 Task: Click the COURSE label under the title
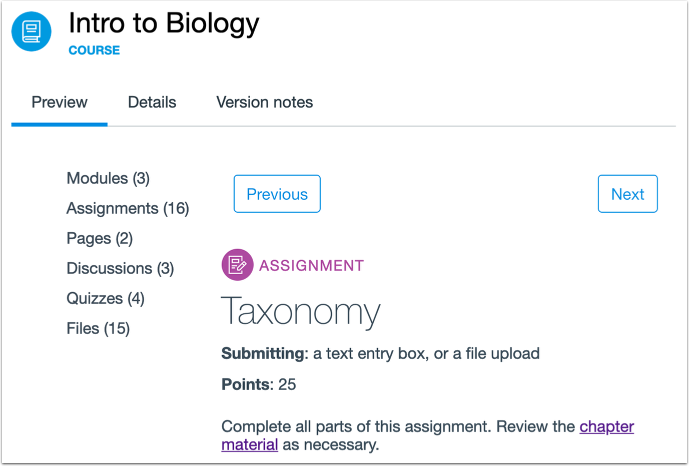point(94,50)
